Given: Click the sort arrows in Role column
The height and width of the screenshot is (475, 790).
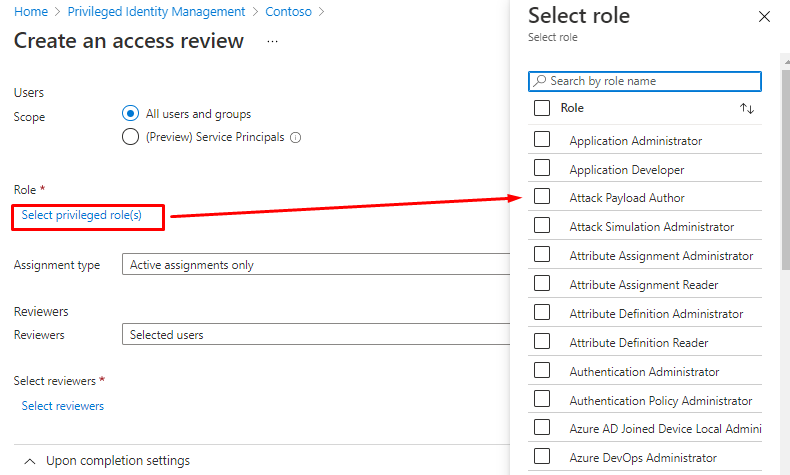Looking at the screenshot, I should pos(746,108).
